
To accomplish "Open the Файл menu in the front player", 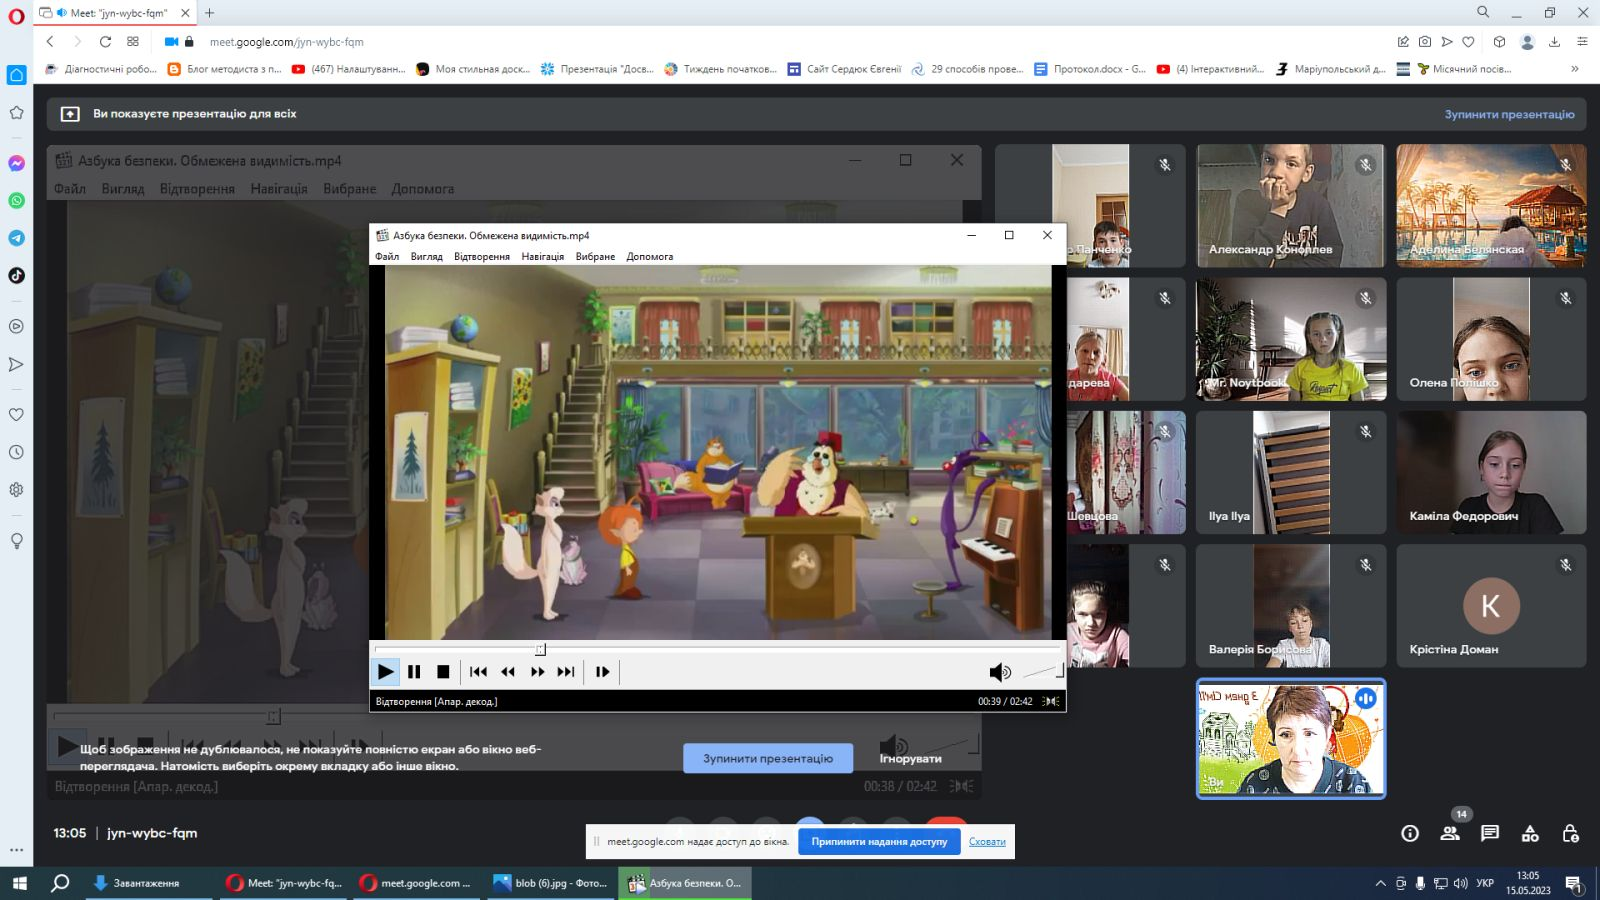I will tap(387, 256).
